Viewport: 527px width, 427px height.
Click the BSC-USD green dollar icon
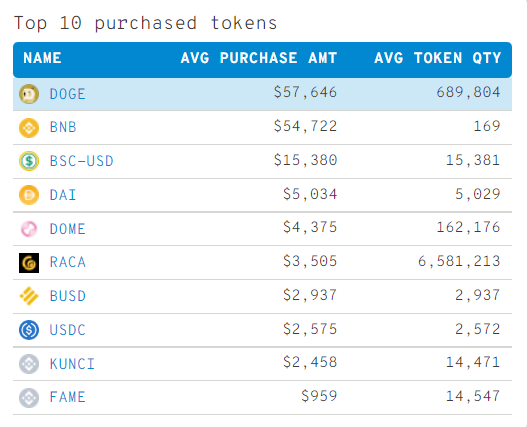click(29, 161)
